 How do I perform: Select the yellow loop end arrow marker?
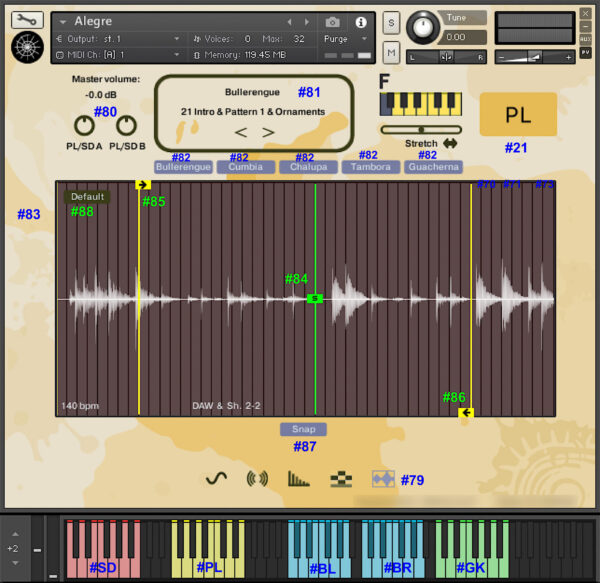coord(466,413)
